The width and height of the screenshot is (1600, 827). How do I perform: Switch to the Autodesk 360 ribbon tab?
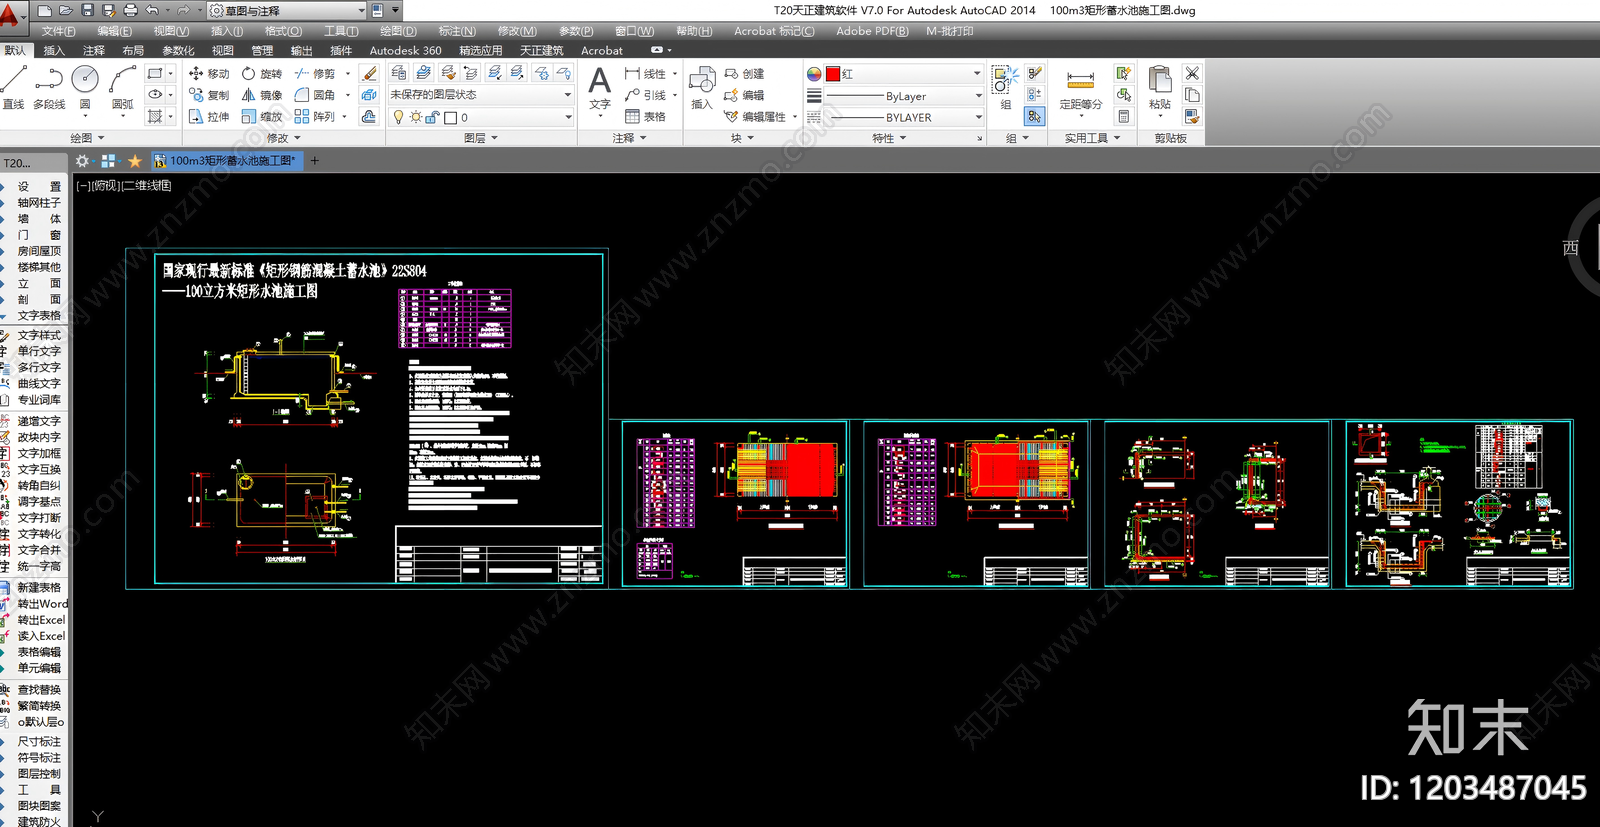point(405,50)
